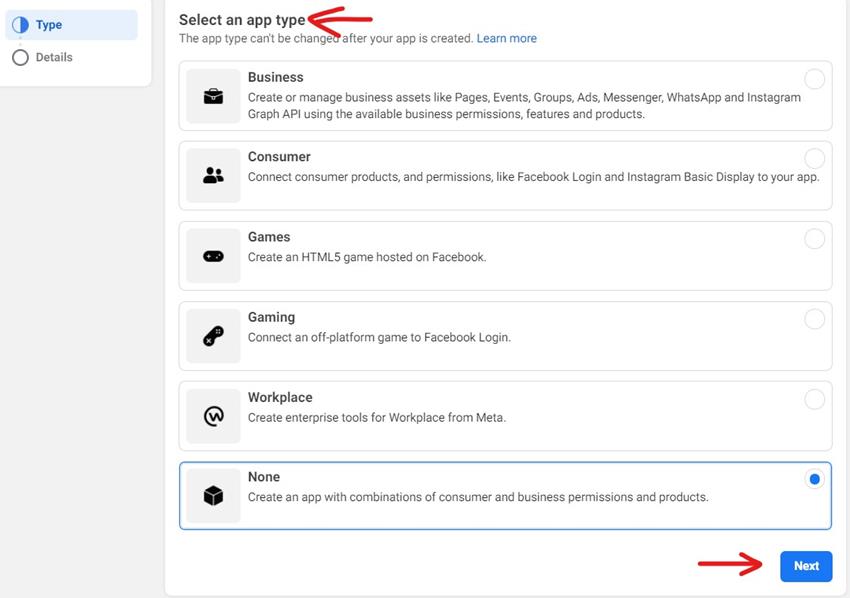
Task: Select the Gaming radio button
Action: (x=815, y=317)
